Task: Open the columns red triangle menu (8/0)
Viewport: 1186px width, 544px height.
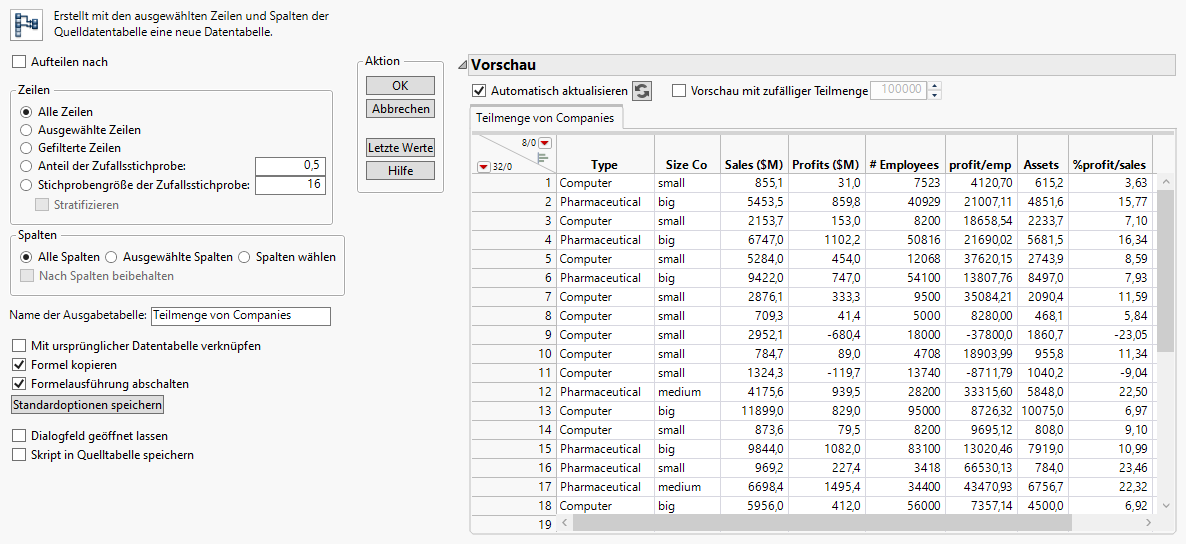Action: click(545, 143)
